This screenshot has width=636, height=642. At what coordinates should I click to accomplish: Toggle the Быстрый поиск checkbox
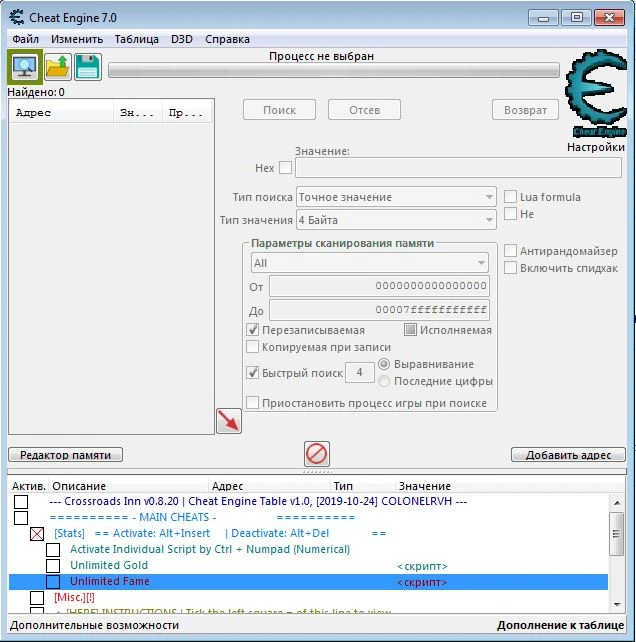(252, 372)
